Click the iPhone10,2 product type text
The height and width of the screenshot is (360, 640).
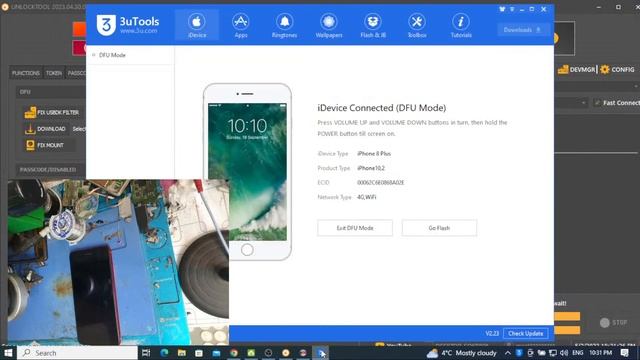point(371,168)
